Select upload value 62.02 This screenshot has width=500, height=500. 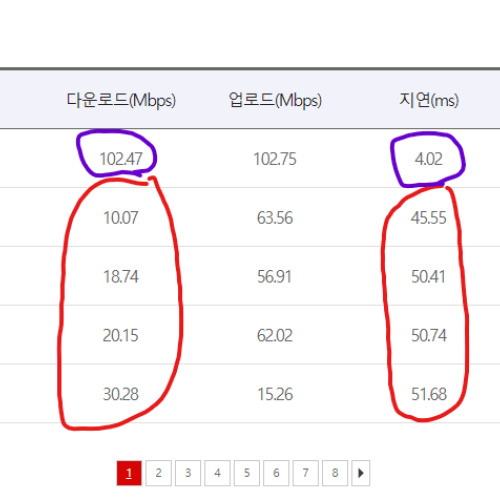(275, 335)
